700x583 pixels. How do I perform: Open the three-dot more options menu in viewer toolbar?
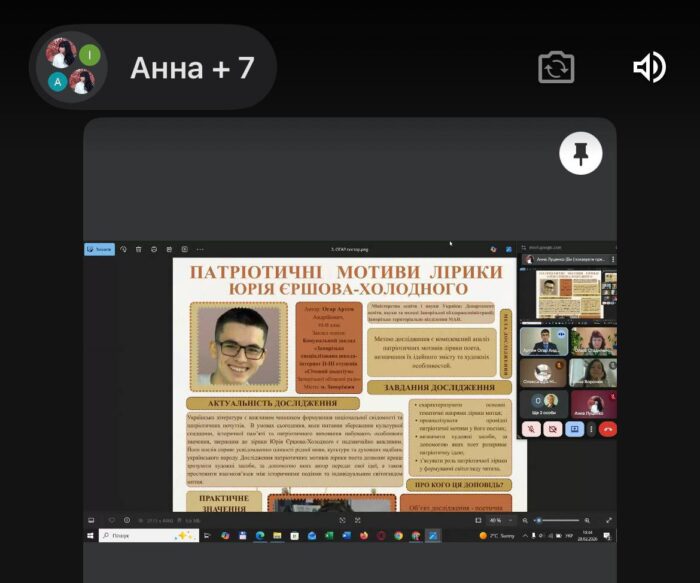click(x=199, y=249)
